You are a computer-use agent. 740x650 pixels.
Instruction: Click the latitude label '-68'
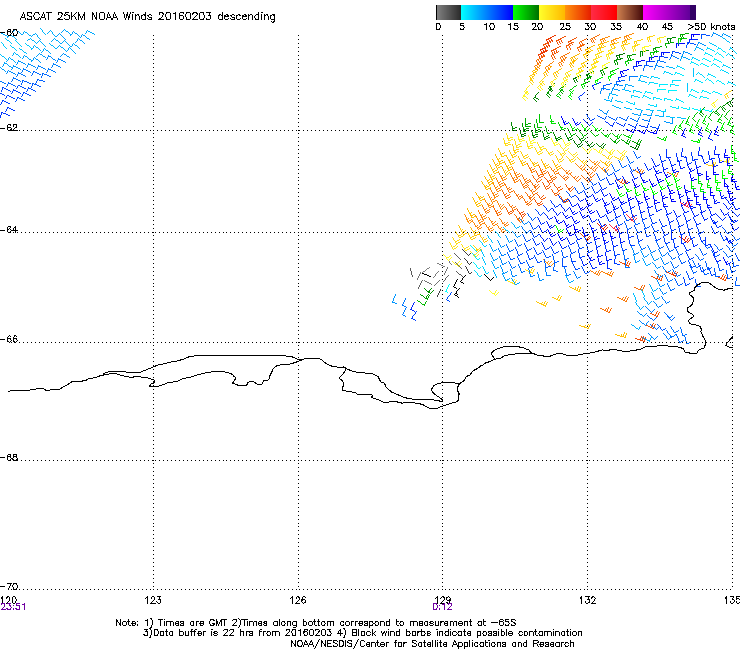(9, 458)
